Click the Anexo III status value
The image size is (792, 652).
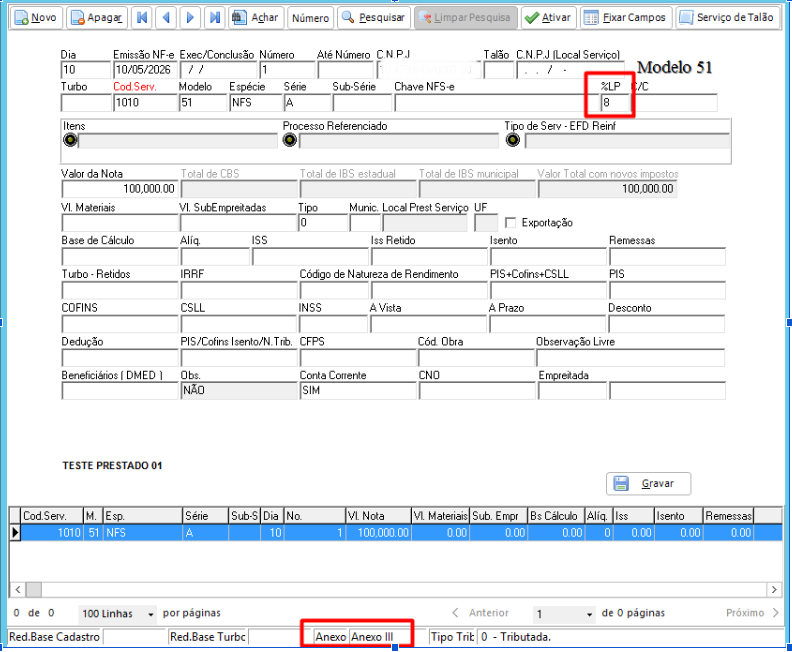(x=381, y=637)
